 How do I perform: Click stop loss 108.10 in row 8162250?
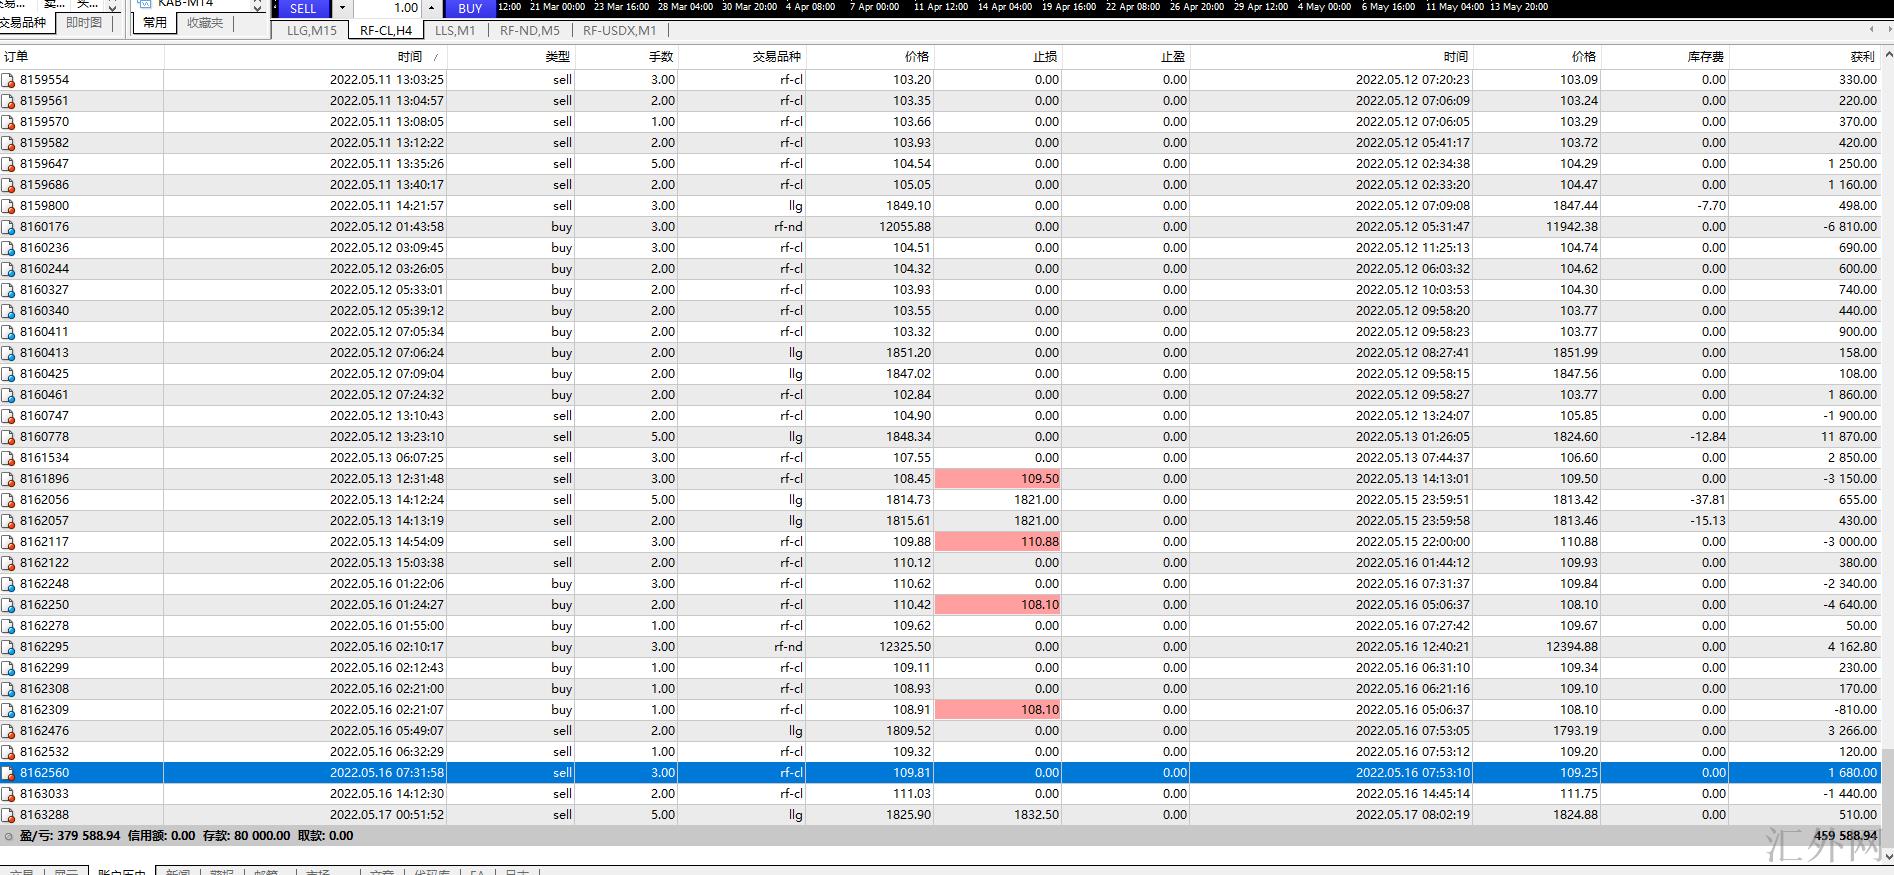click(x=997, y=605)
